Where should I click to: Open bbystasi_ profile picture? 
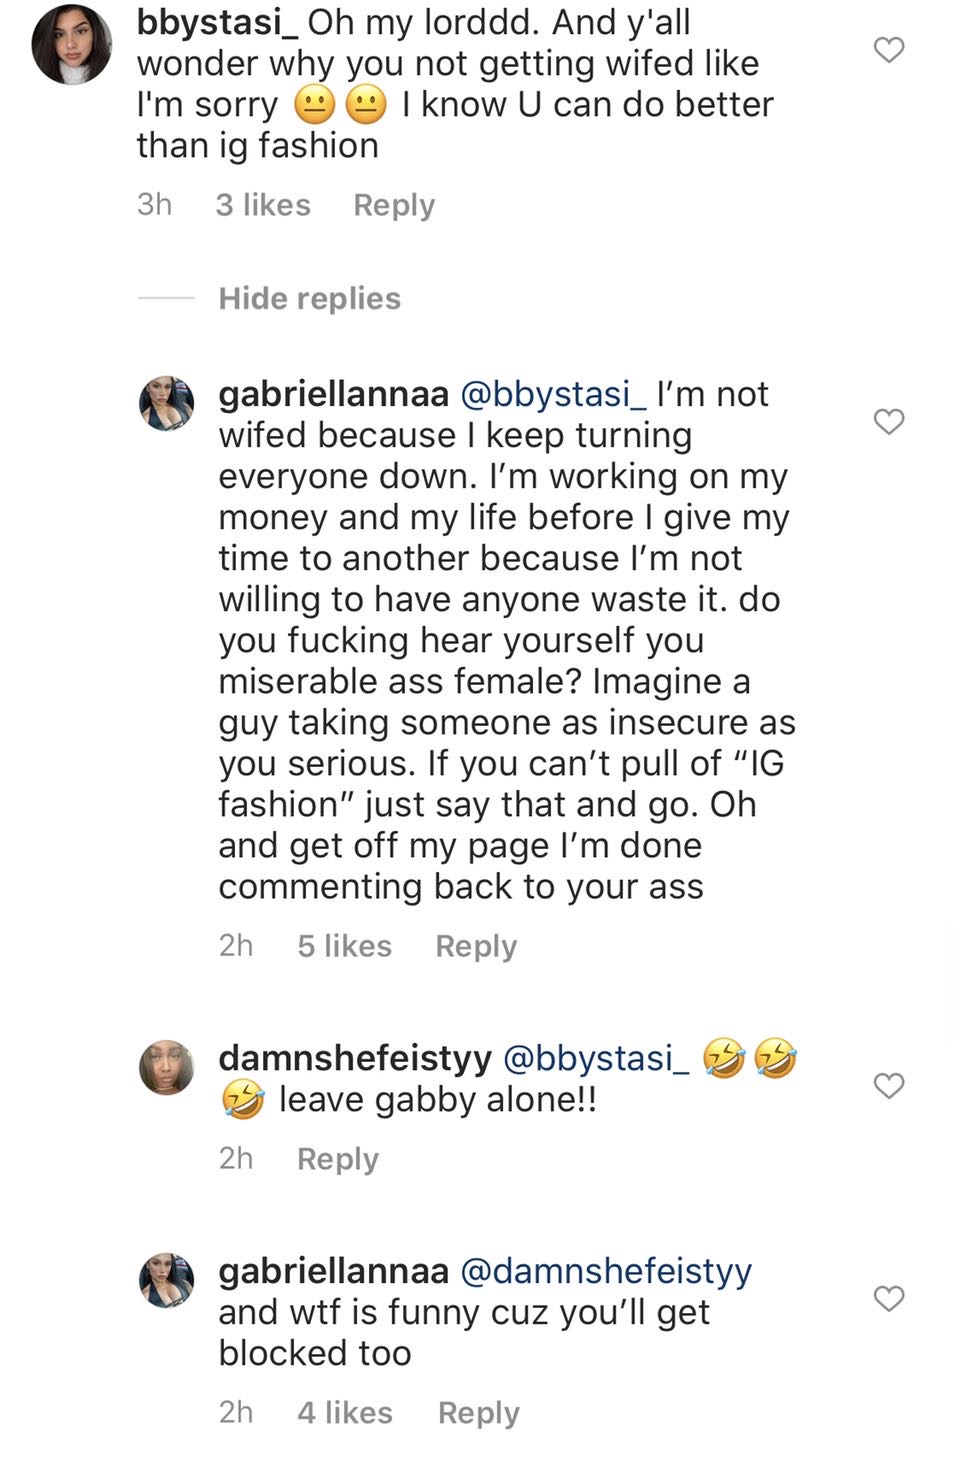71,45
